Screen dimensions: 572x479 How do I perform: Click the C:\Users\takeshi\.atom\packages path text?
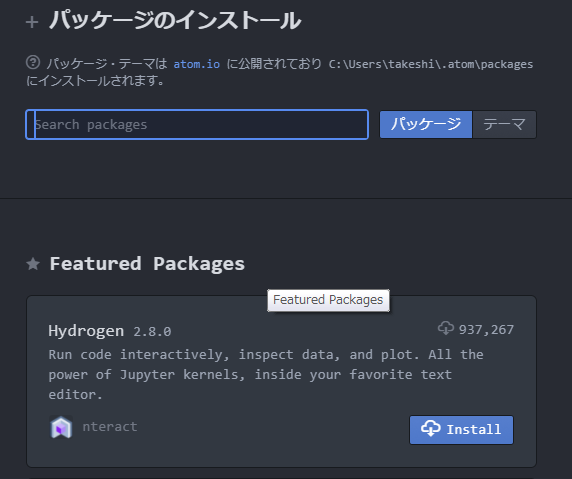coord(431,64)
